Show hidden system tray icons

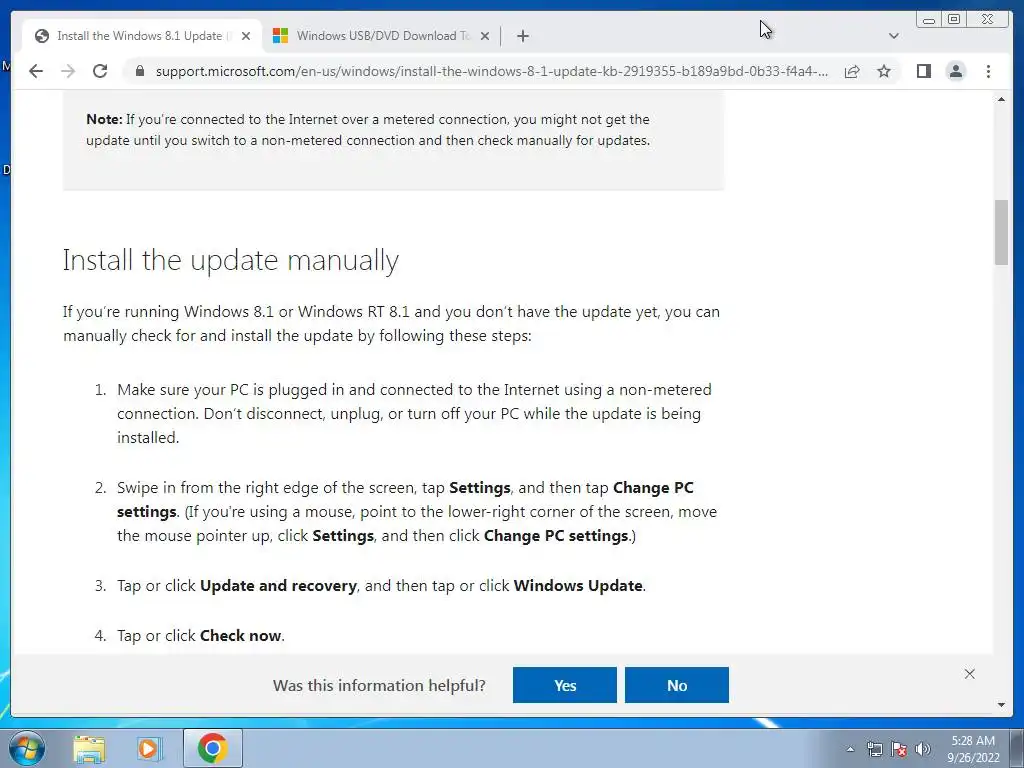pyautogui.click(x=850, y=750)
